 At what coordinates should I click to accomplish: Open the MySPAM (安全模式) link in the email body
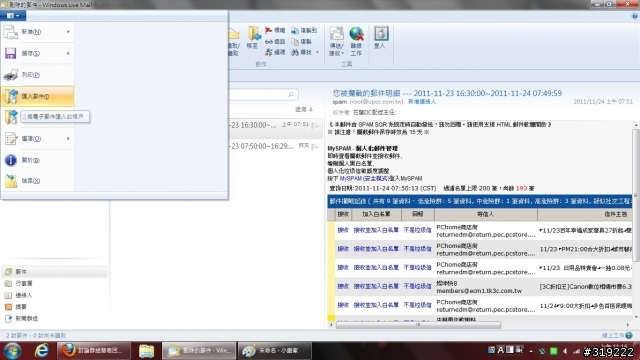tap(363, 179)
